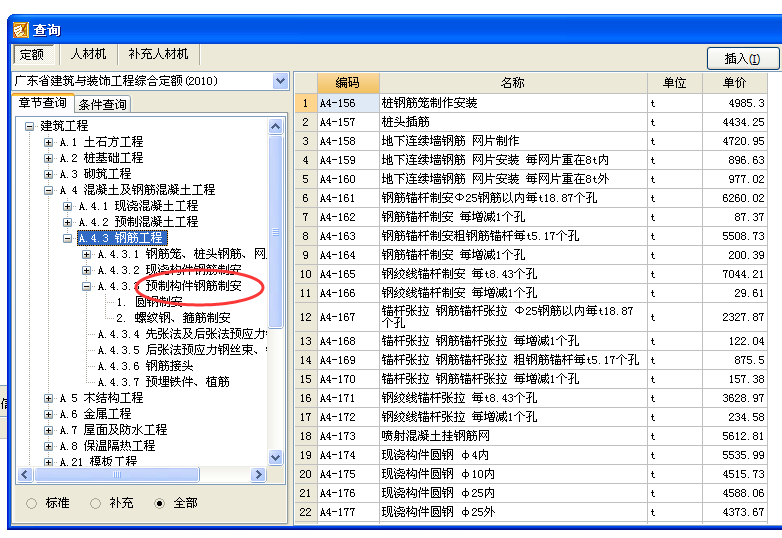Expand the A.4.3.1 钢筋笼 node
The height and width of the screenshot is (538, 782).
pos(86,254)
